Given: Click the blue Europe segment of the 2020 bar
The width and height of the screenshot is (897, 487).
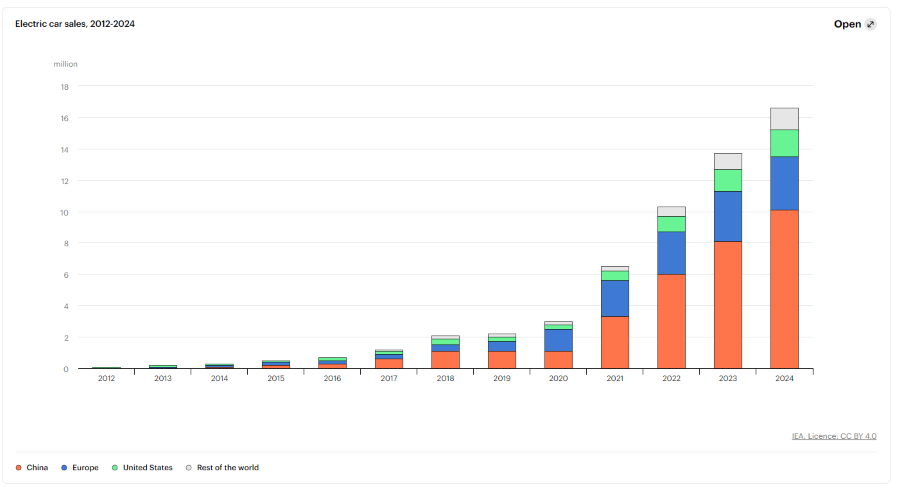Looking at the screenshot, I should 558,340.
